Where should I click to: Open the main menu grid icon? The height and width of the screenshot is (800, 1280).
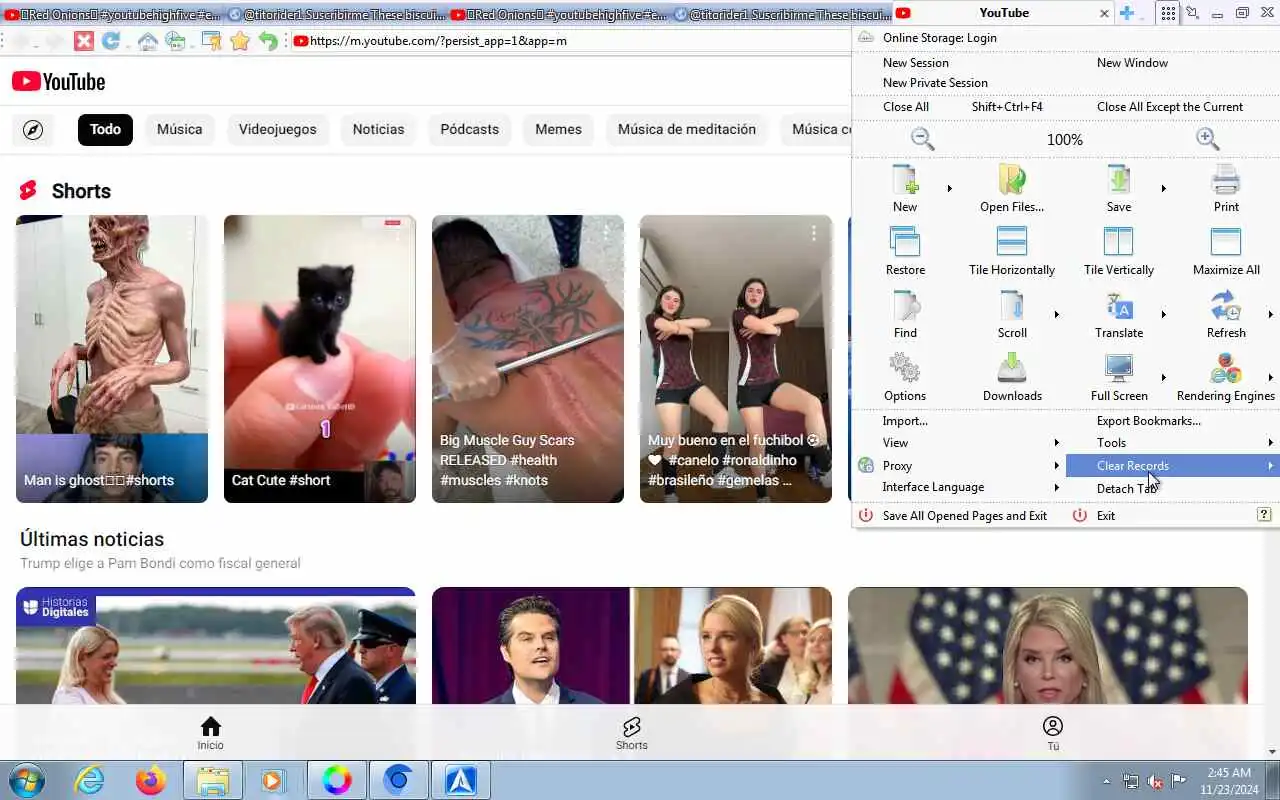[1168, 13]
